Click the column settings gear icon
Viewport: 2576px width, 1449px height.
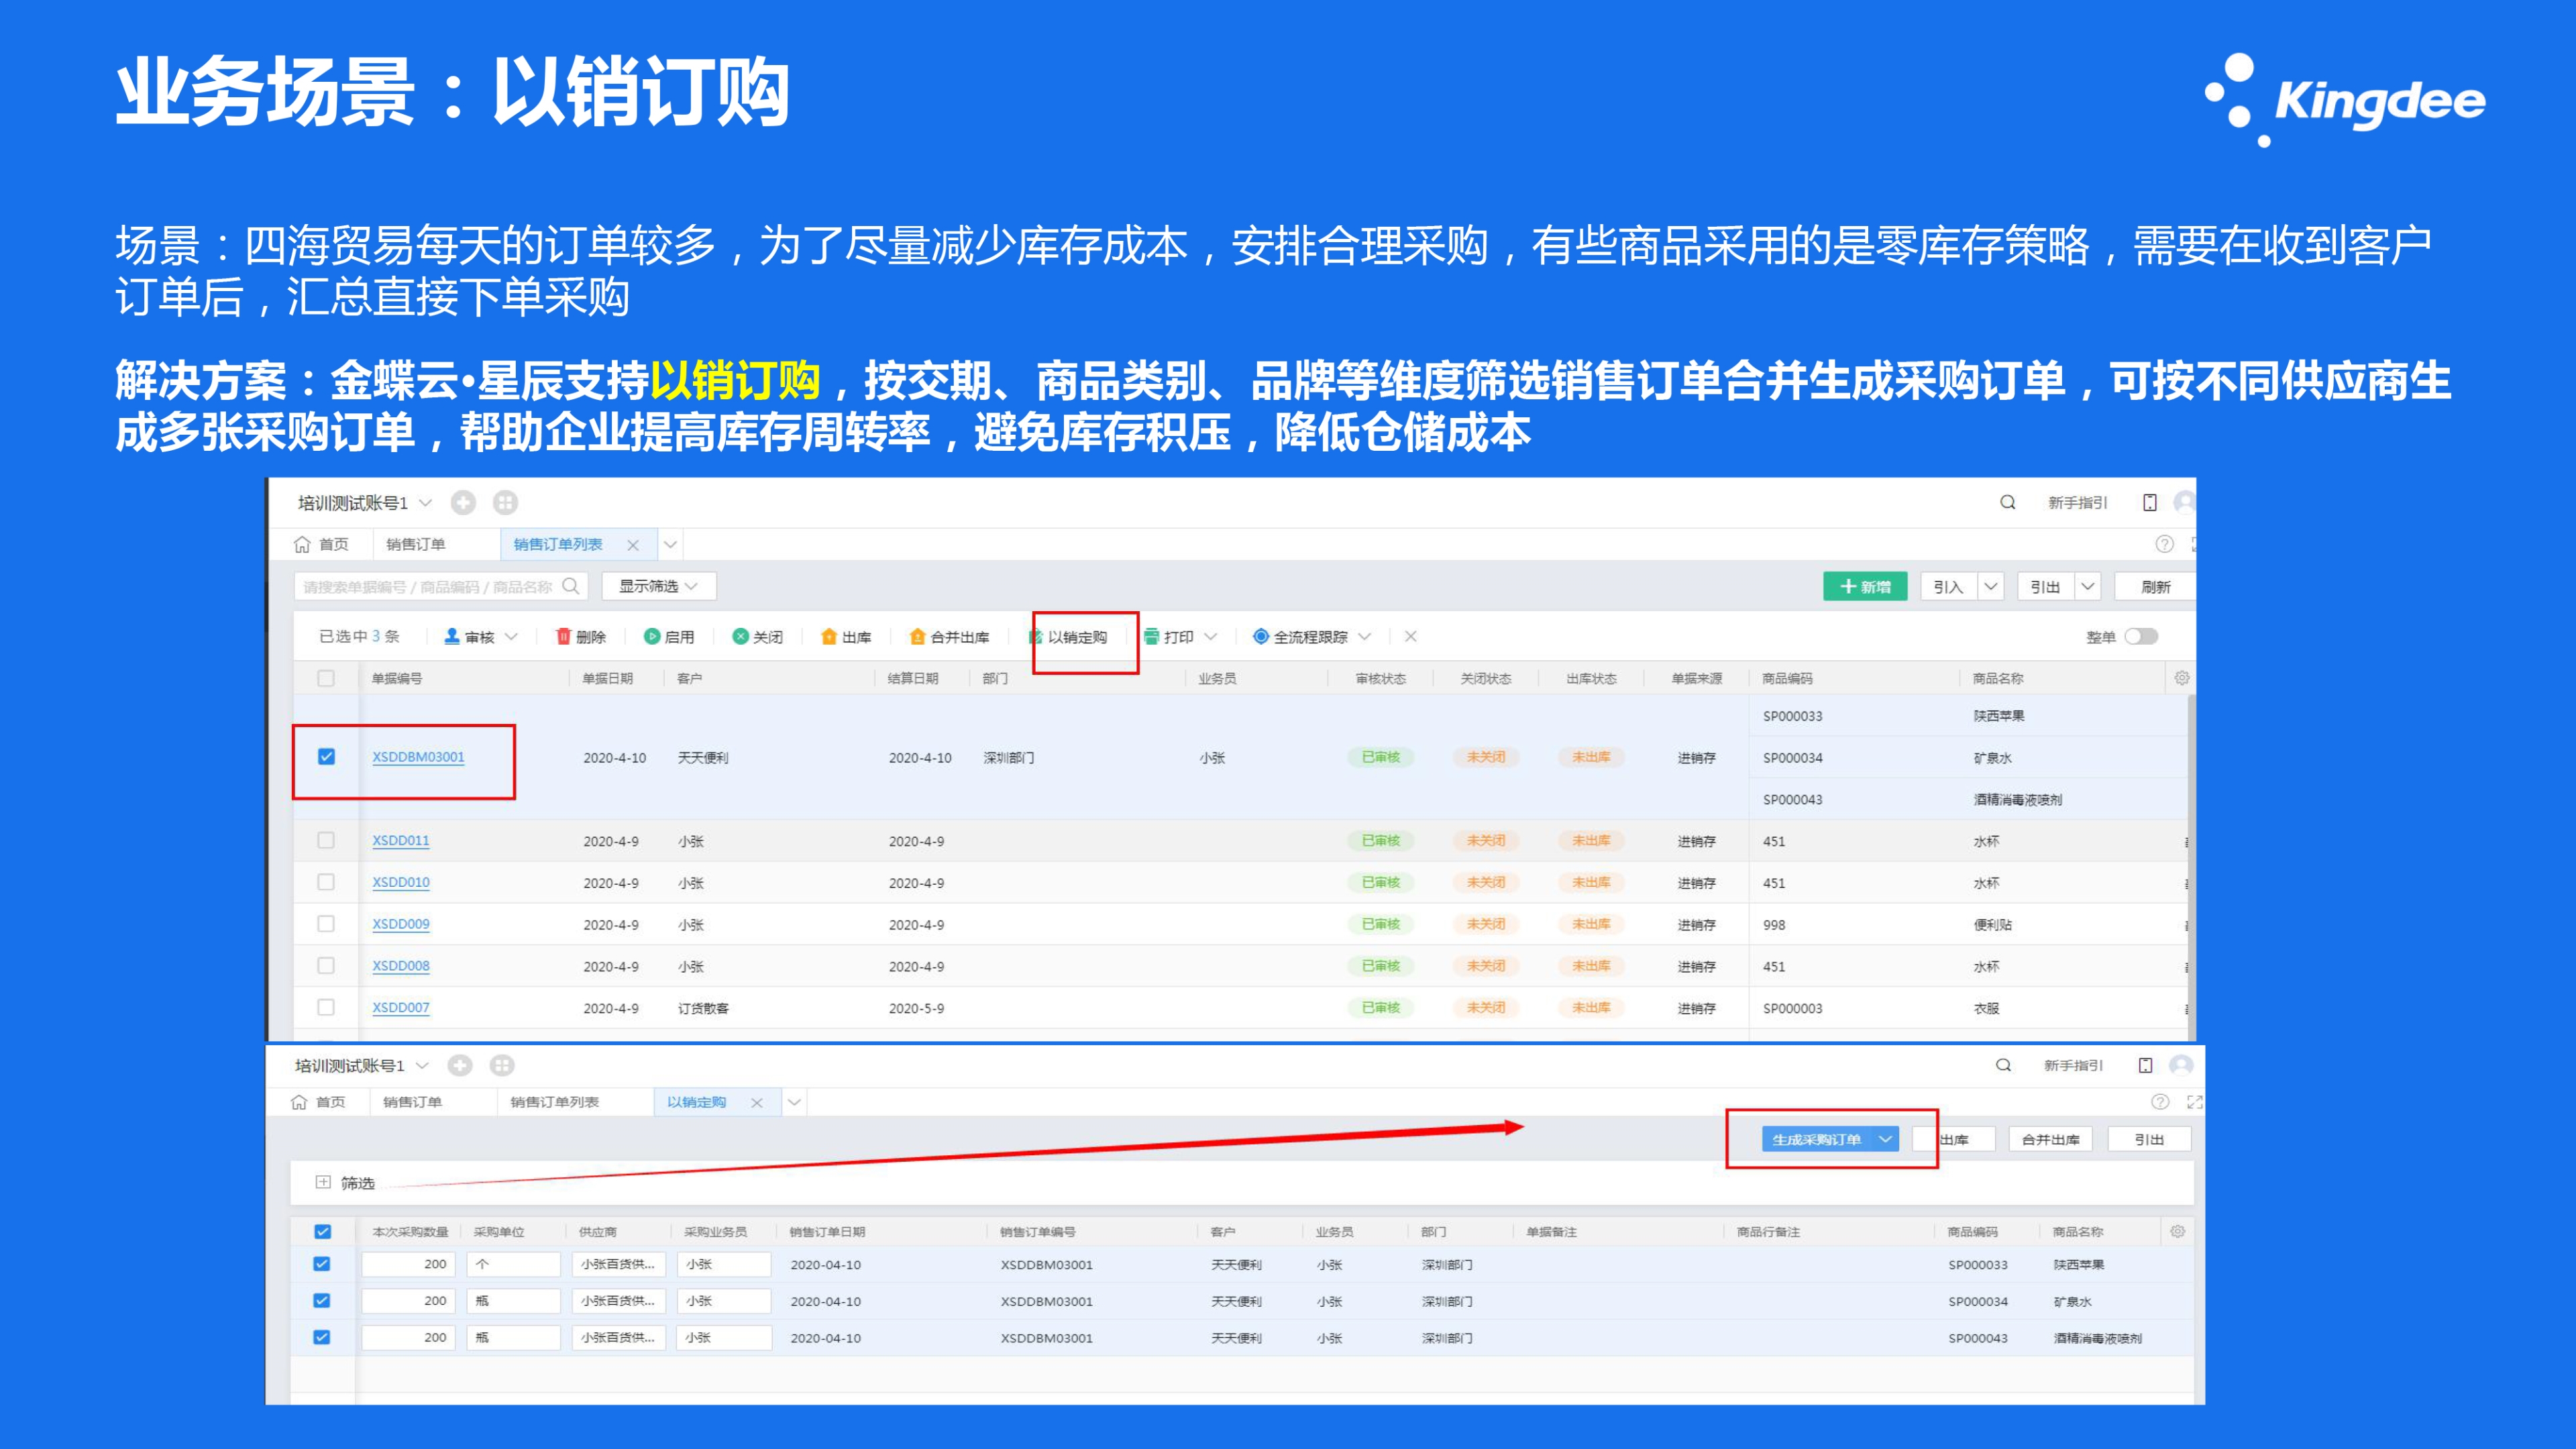(2181, 678)
